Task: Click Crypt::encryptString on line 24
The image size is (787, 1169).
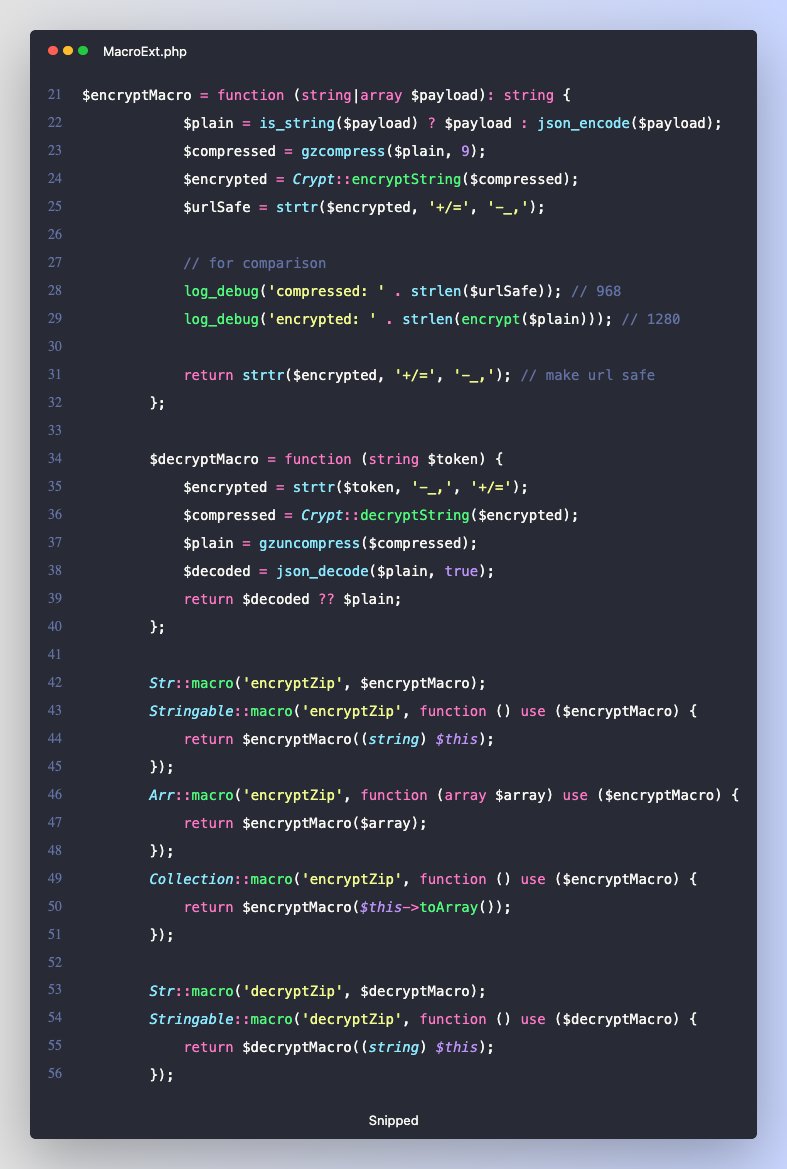Action: point(376,180)
